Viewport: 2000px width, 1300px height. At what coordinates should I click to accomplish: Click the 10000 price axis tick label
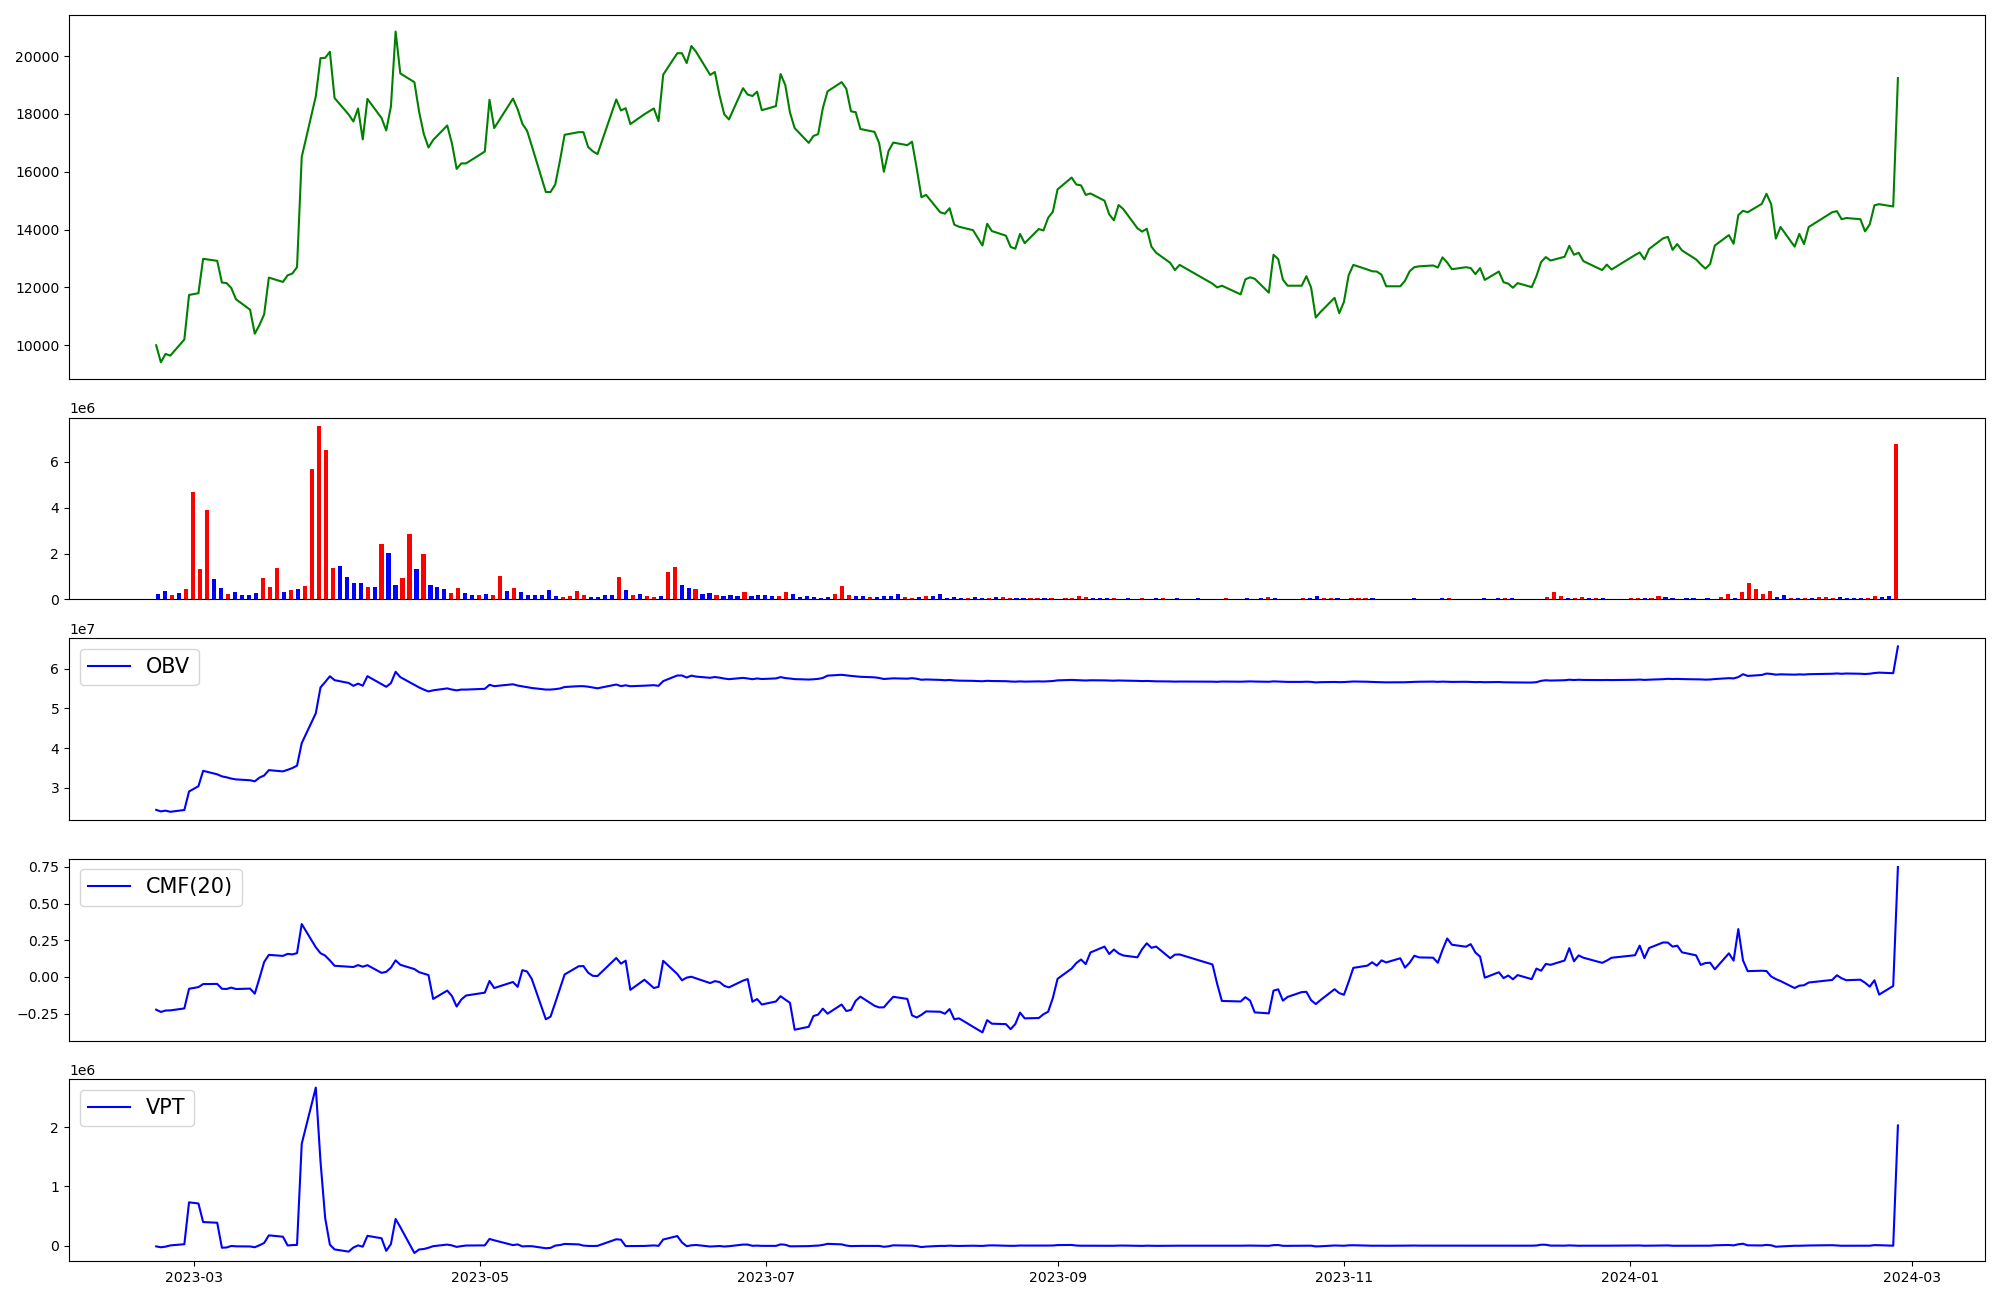[37, 346]
